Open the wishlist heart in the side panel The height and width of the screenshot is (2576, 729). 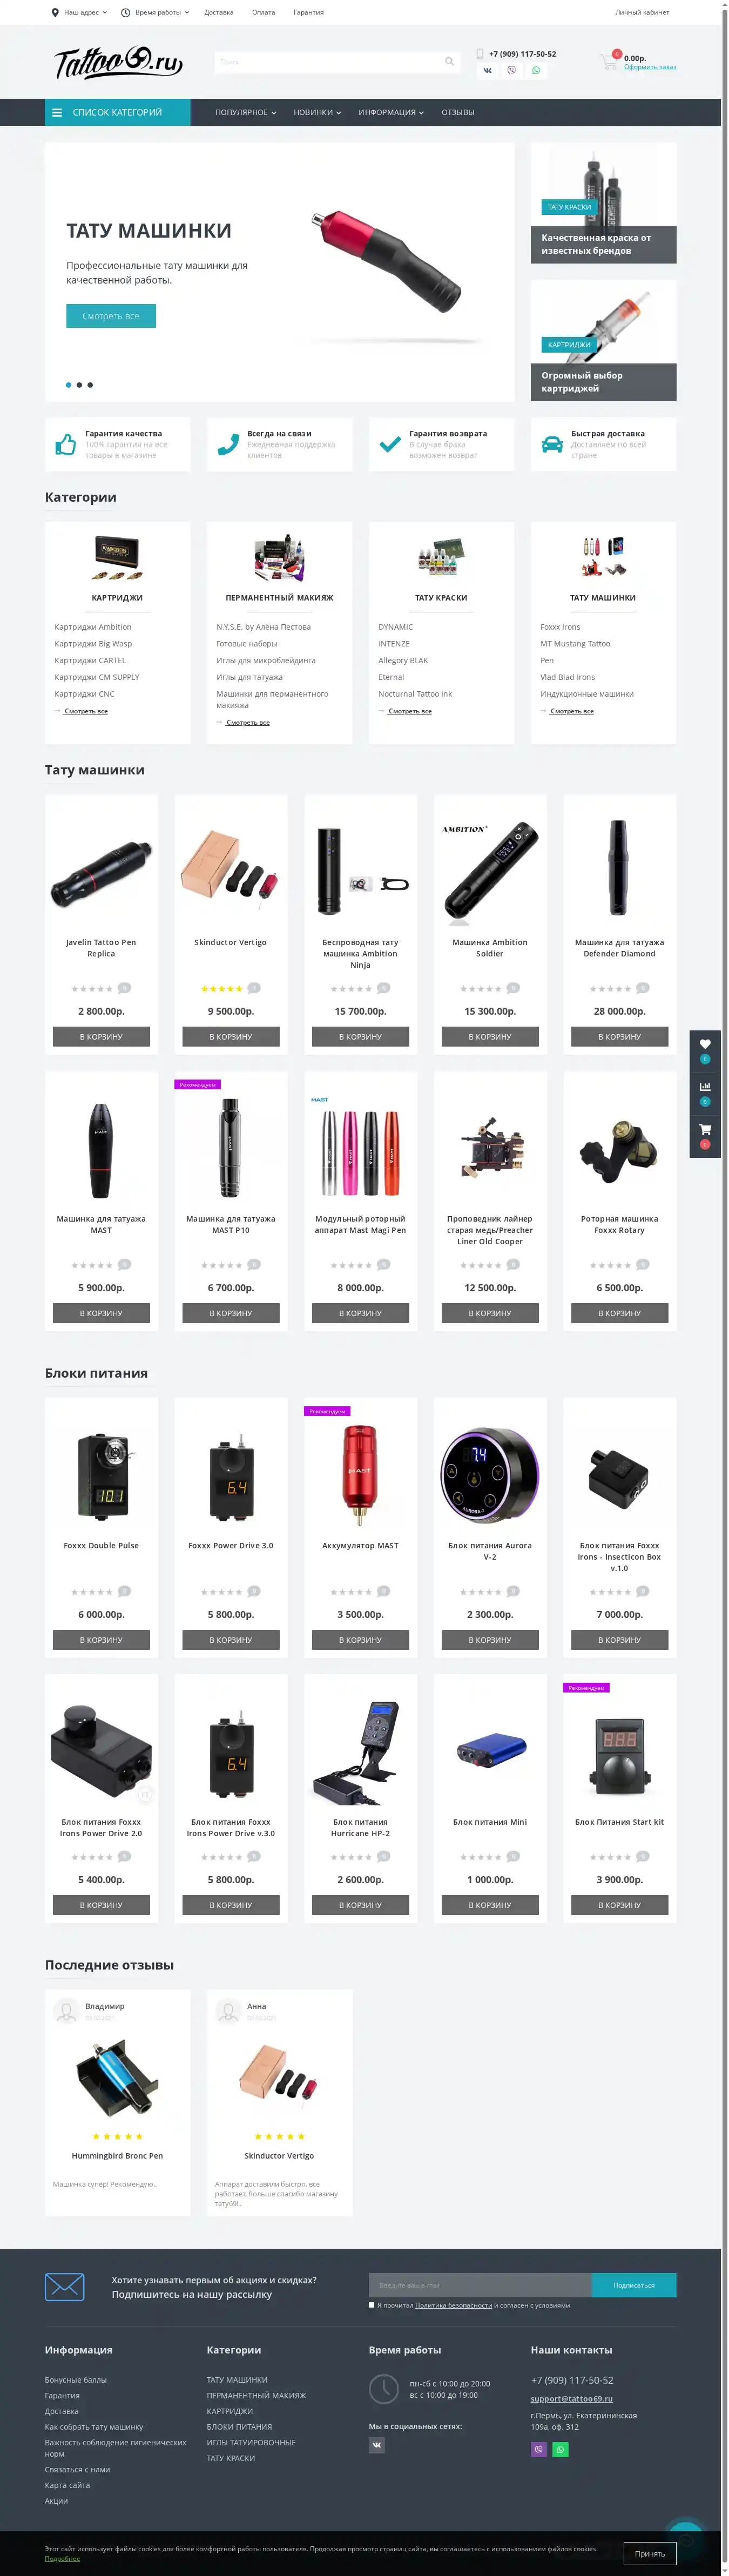[x=705, y=1044]
